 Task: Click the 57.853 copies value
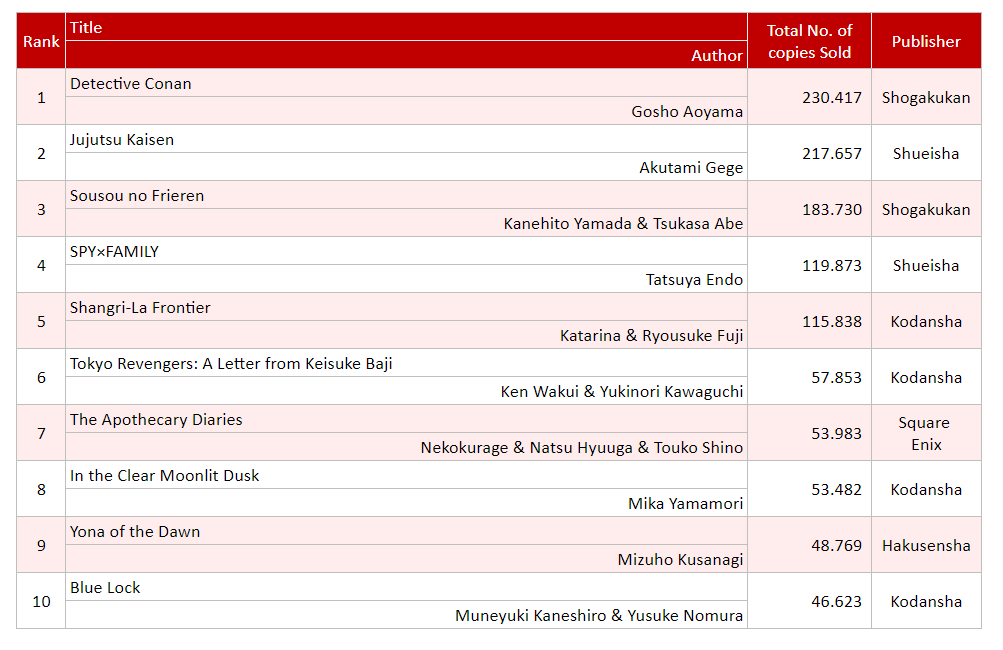tap(836, 377)
